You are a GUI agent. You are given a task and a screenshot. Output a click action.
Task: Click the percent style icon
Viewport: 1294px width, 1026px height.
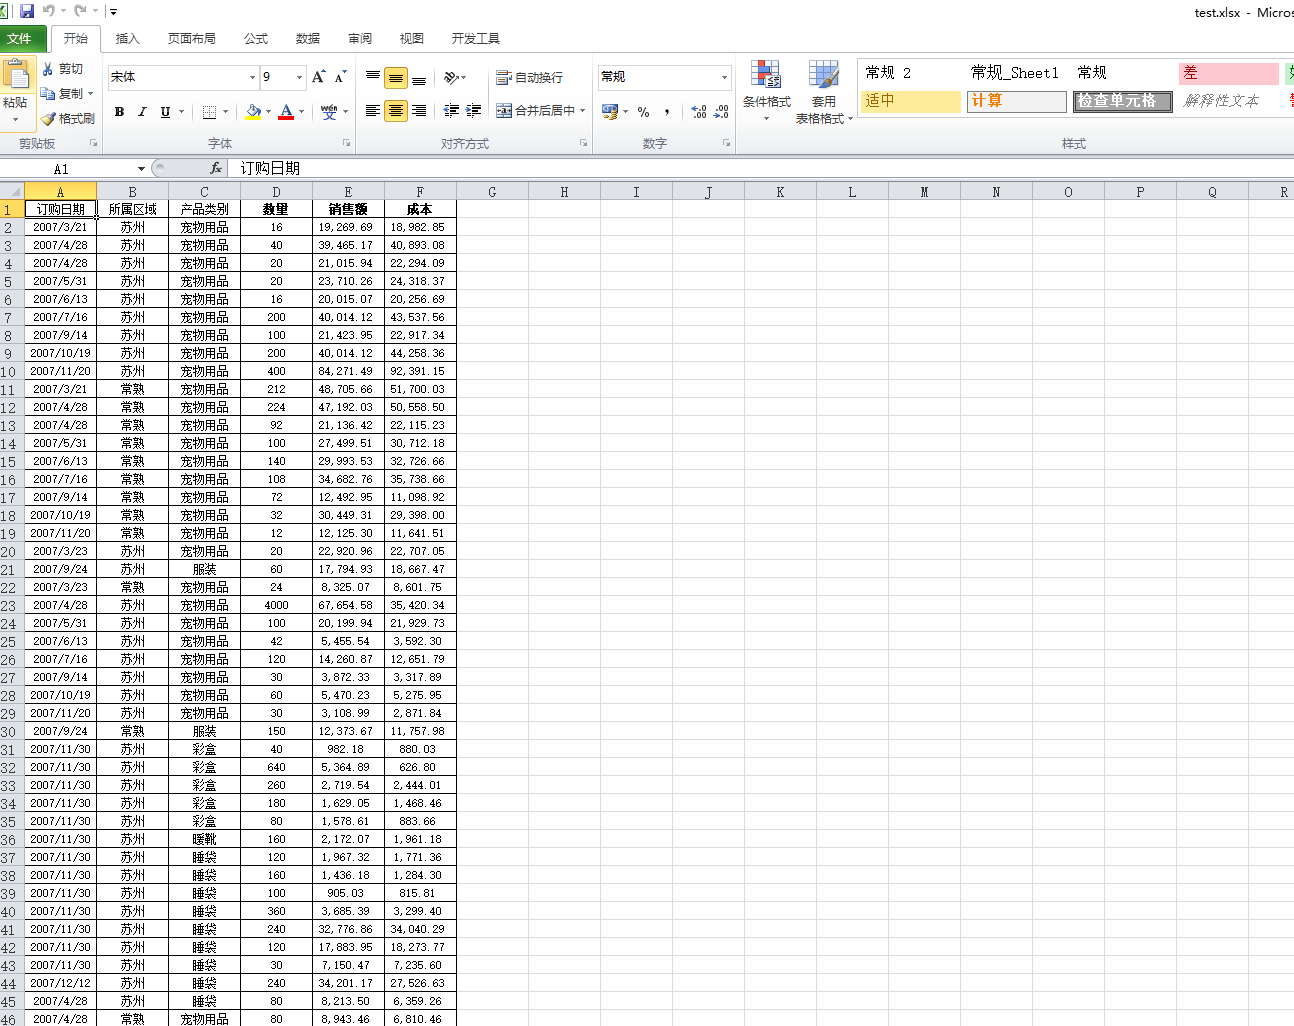click(643, 112)
